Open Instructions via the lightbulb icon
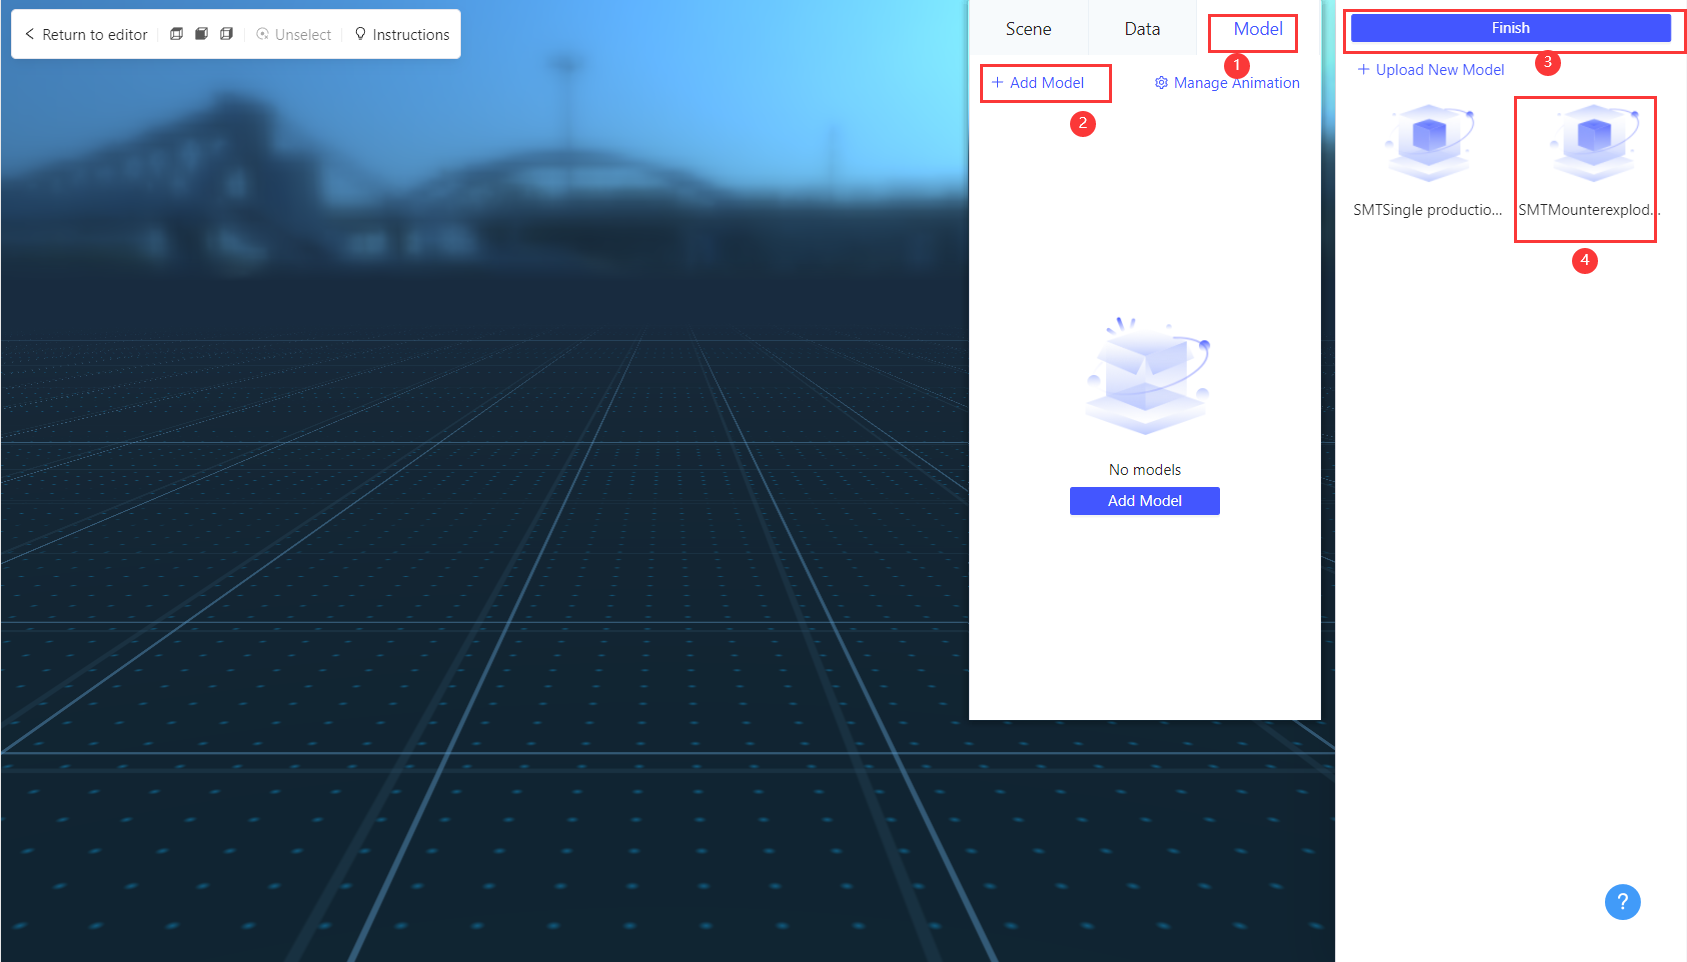This screenshot has height=962, width=1687. tap(360, 34)
